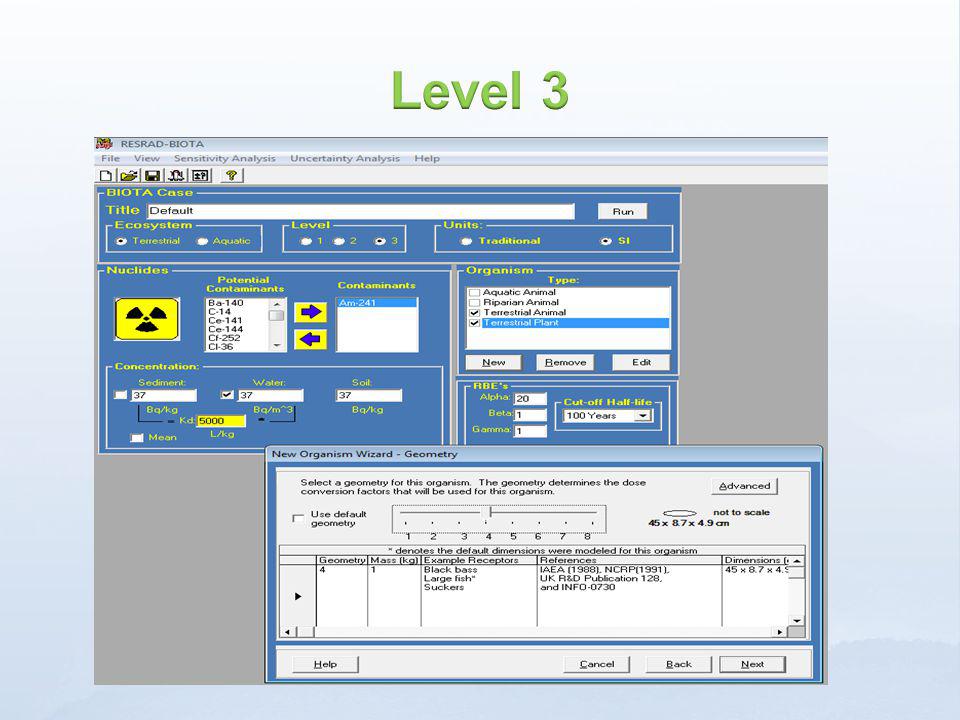
Task: Click the geometry slider thumb
Action: point(489,512)
